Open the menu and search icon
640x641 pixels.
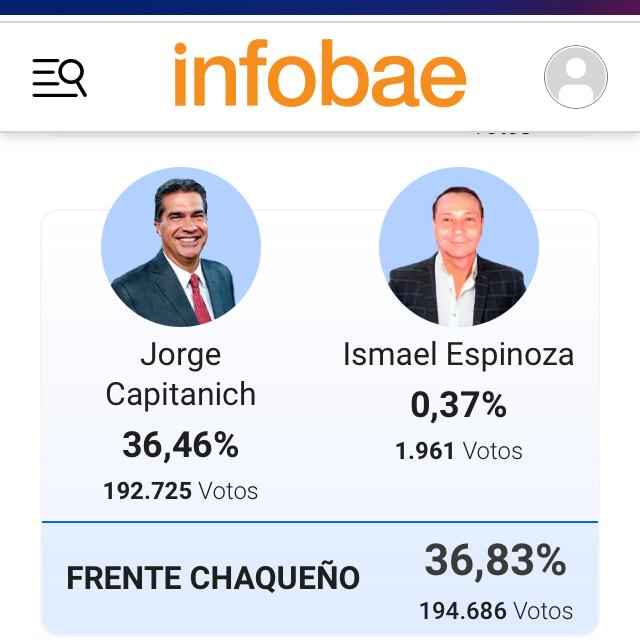pos(59,78)
